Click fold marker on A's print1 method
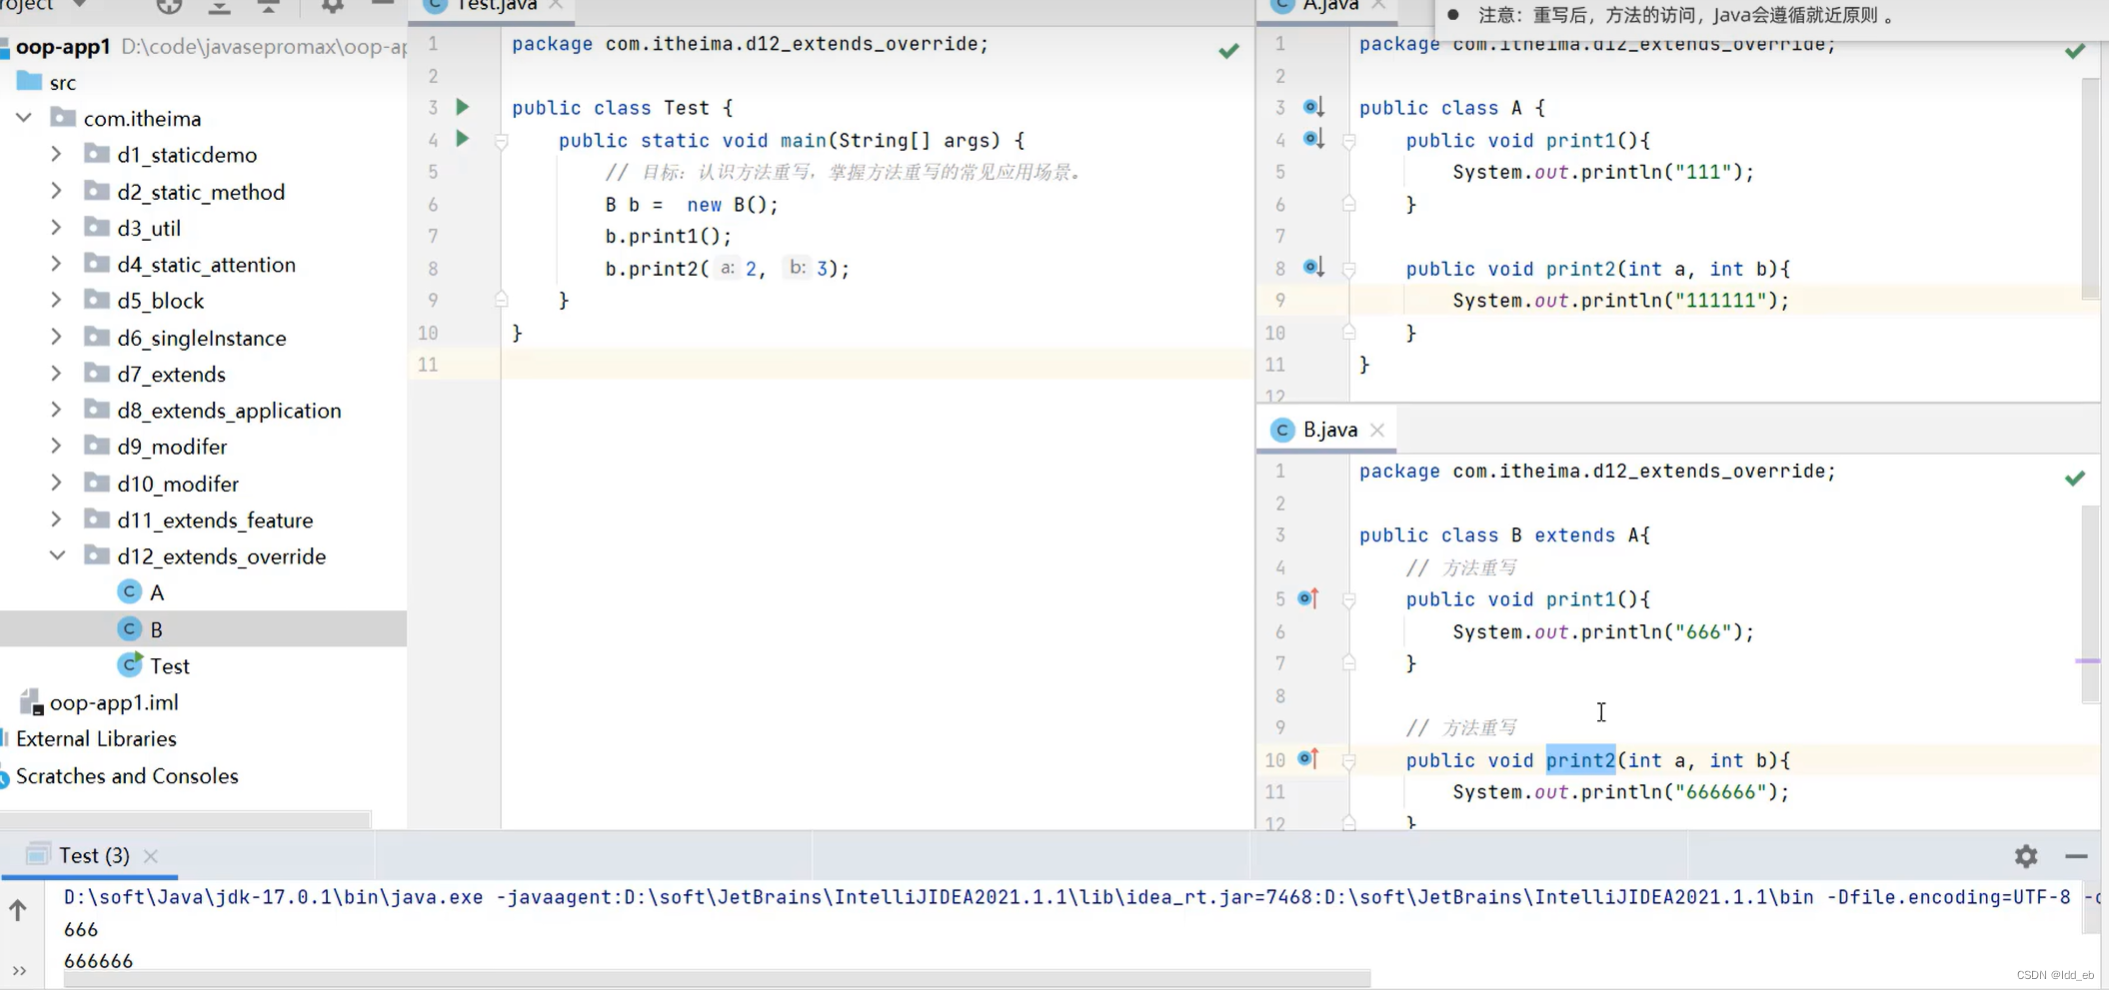Screen dimensions: 2109x990 (1349, 141)
